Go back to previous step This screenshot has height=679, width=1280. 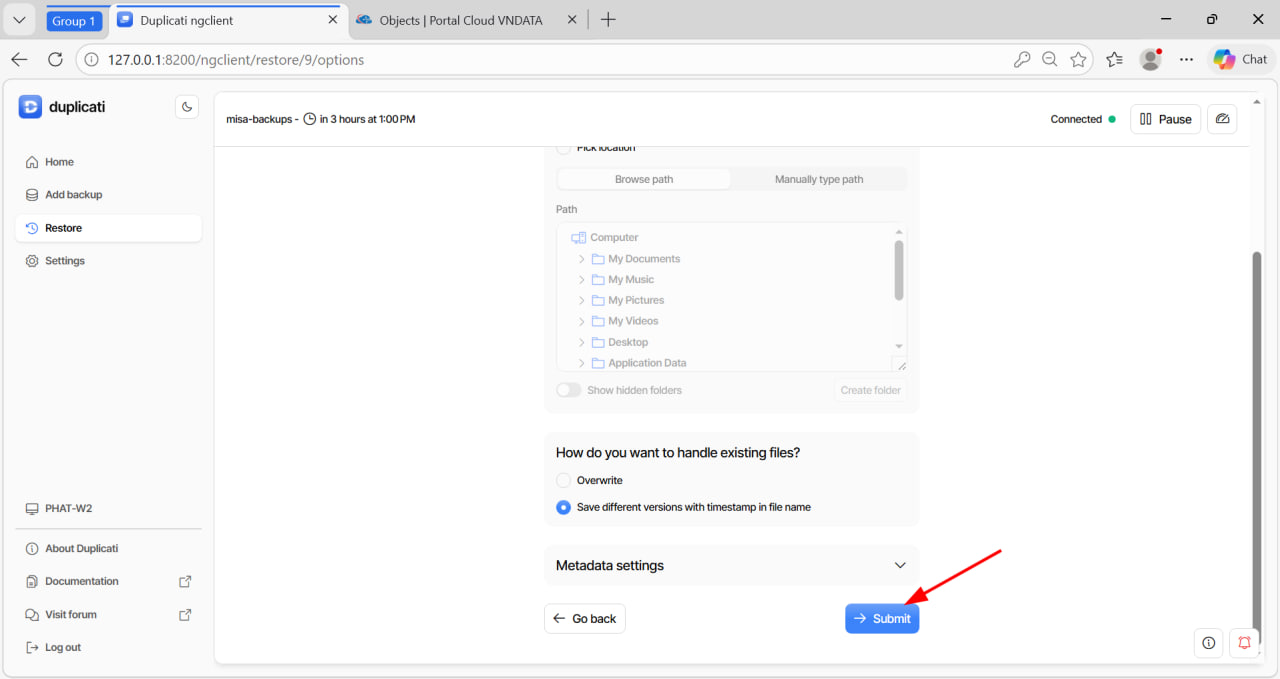point(585,619)
